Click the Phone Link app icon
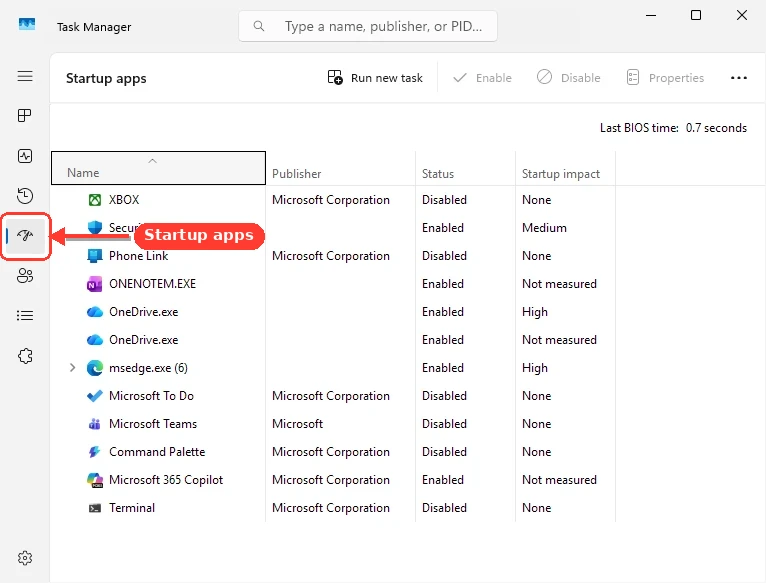Viewport: 766px width, 583px height. [95, 256]
